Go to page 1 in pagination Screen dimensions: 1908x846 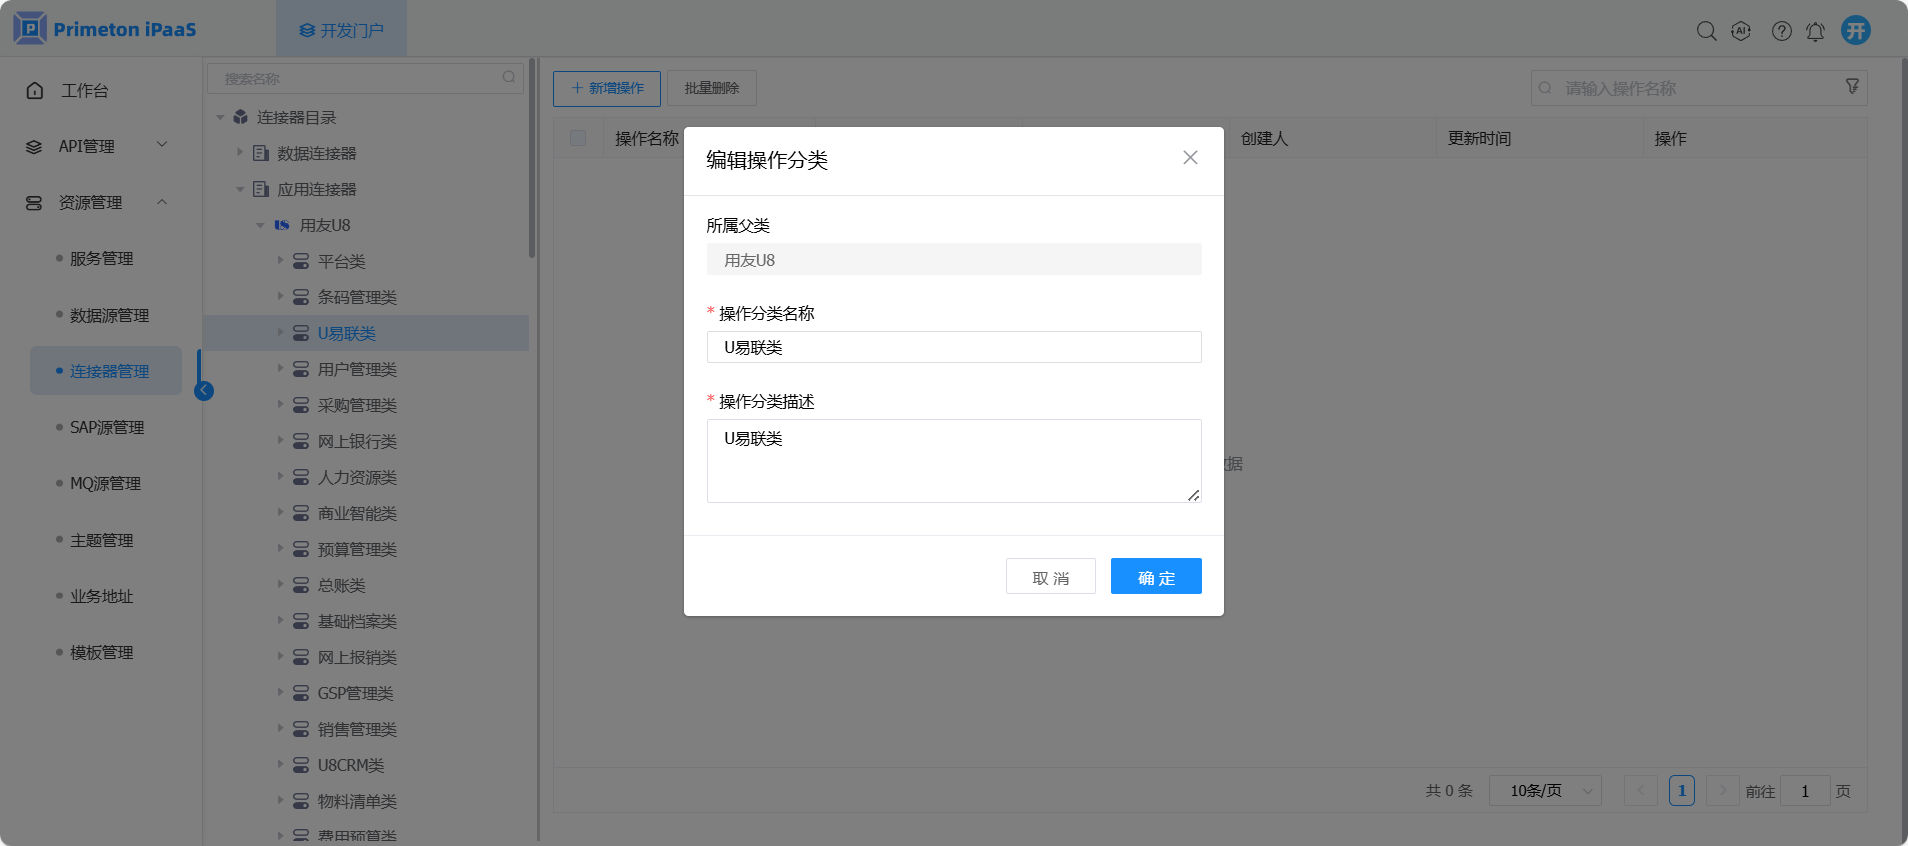click(x=1682, y=791)
